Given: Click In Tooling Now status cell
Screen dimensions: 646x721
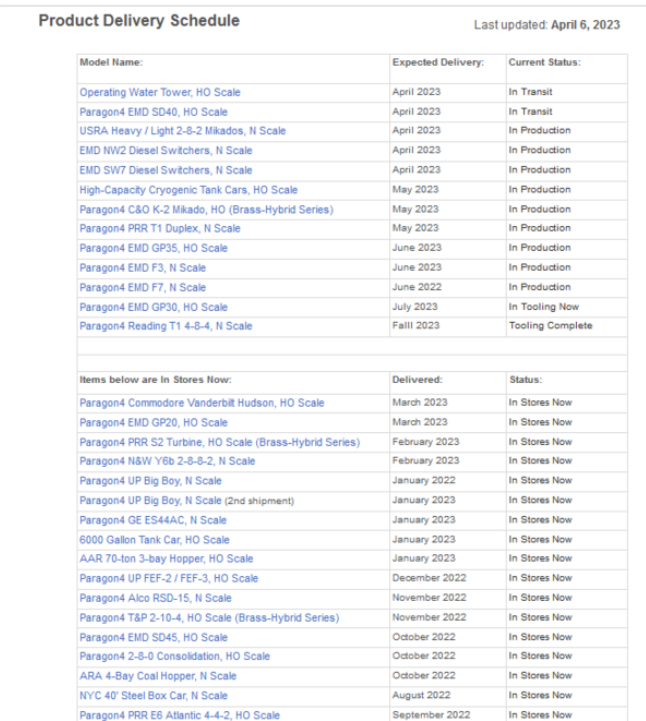Looking at the screenshot, I should click(x=543, y=307).
